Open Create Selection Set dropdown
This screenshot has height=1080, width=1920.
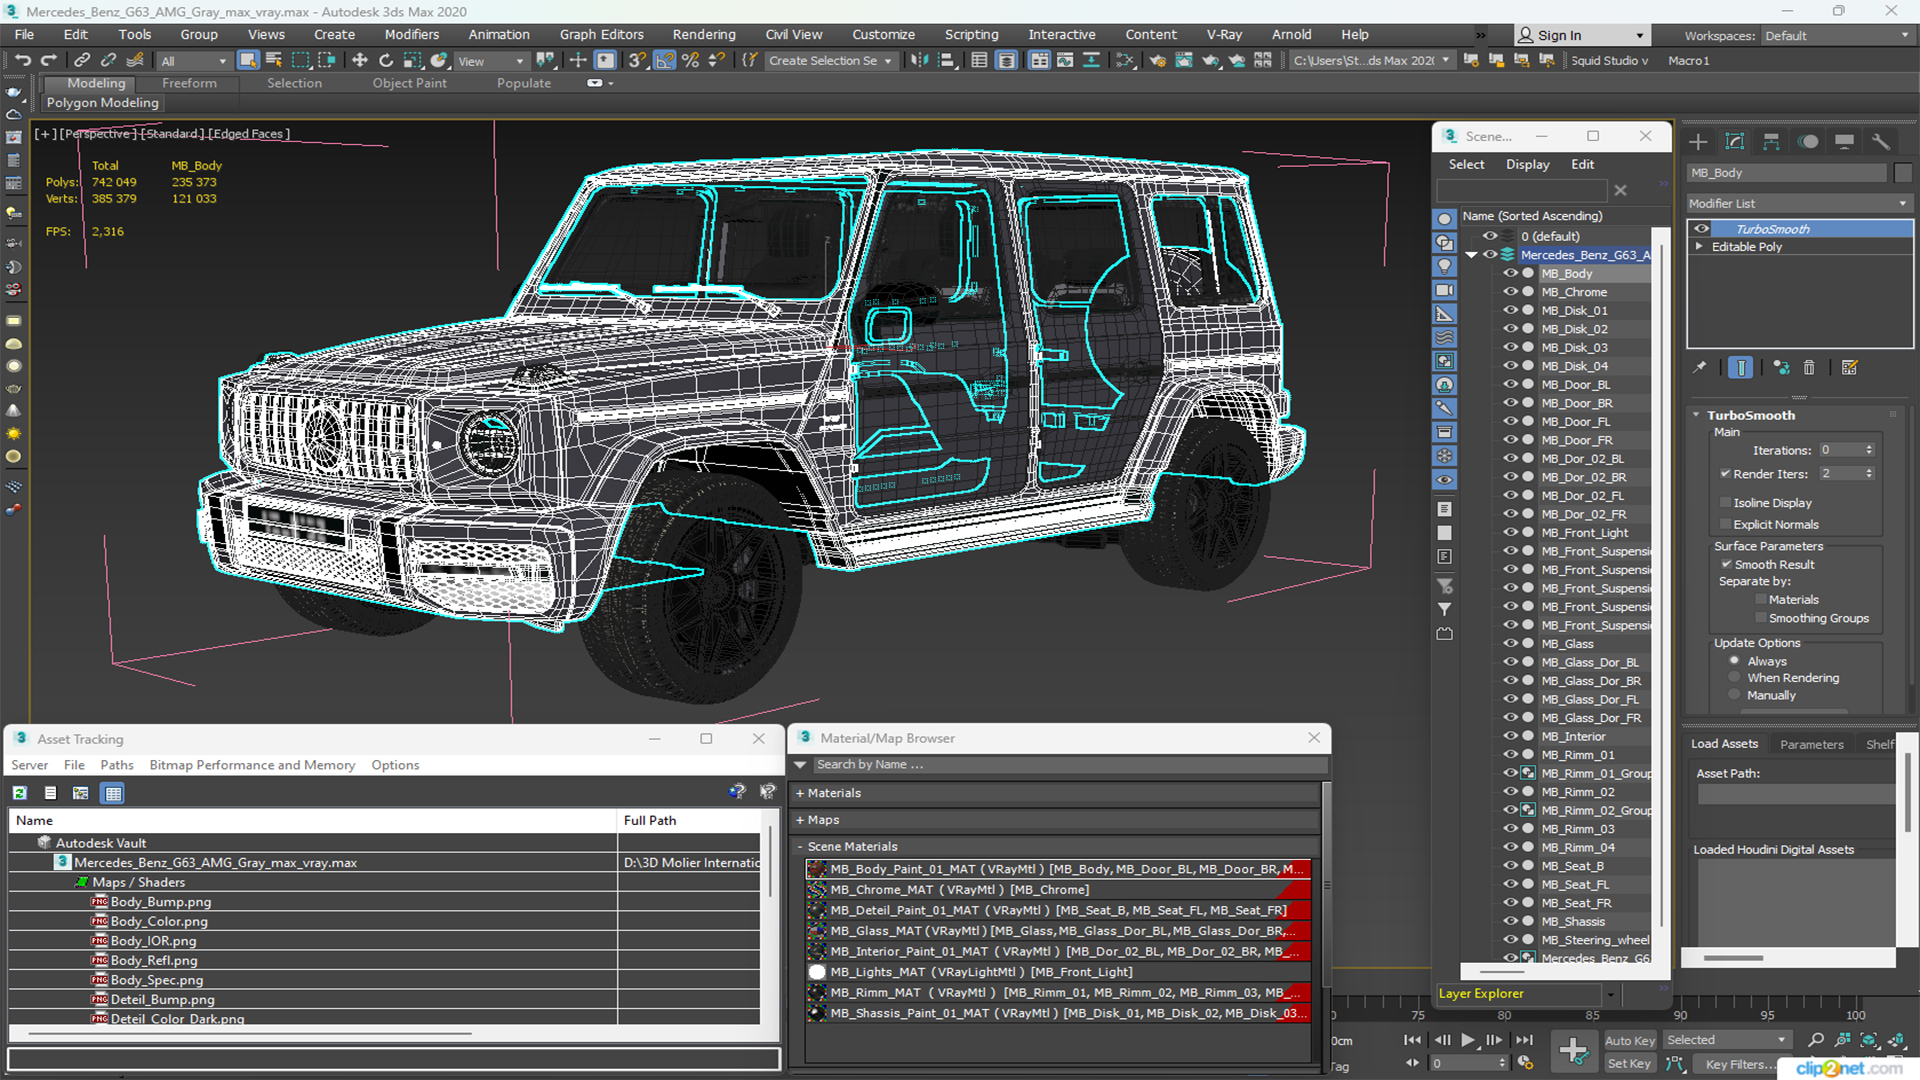(x=830, y=61)
